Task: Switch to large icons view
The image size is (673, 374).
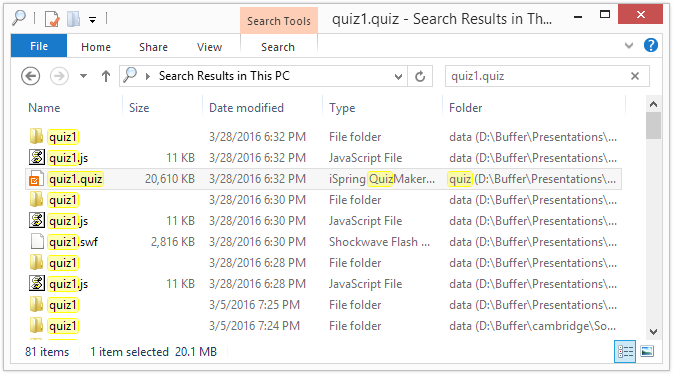Action: coord(647,351)
